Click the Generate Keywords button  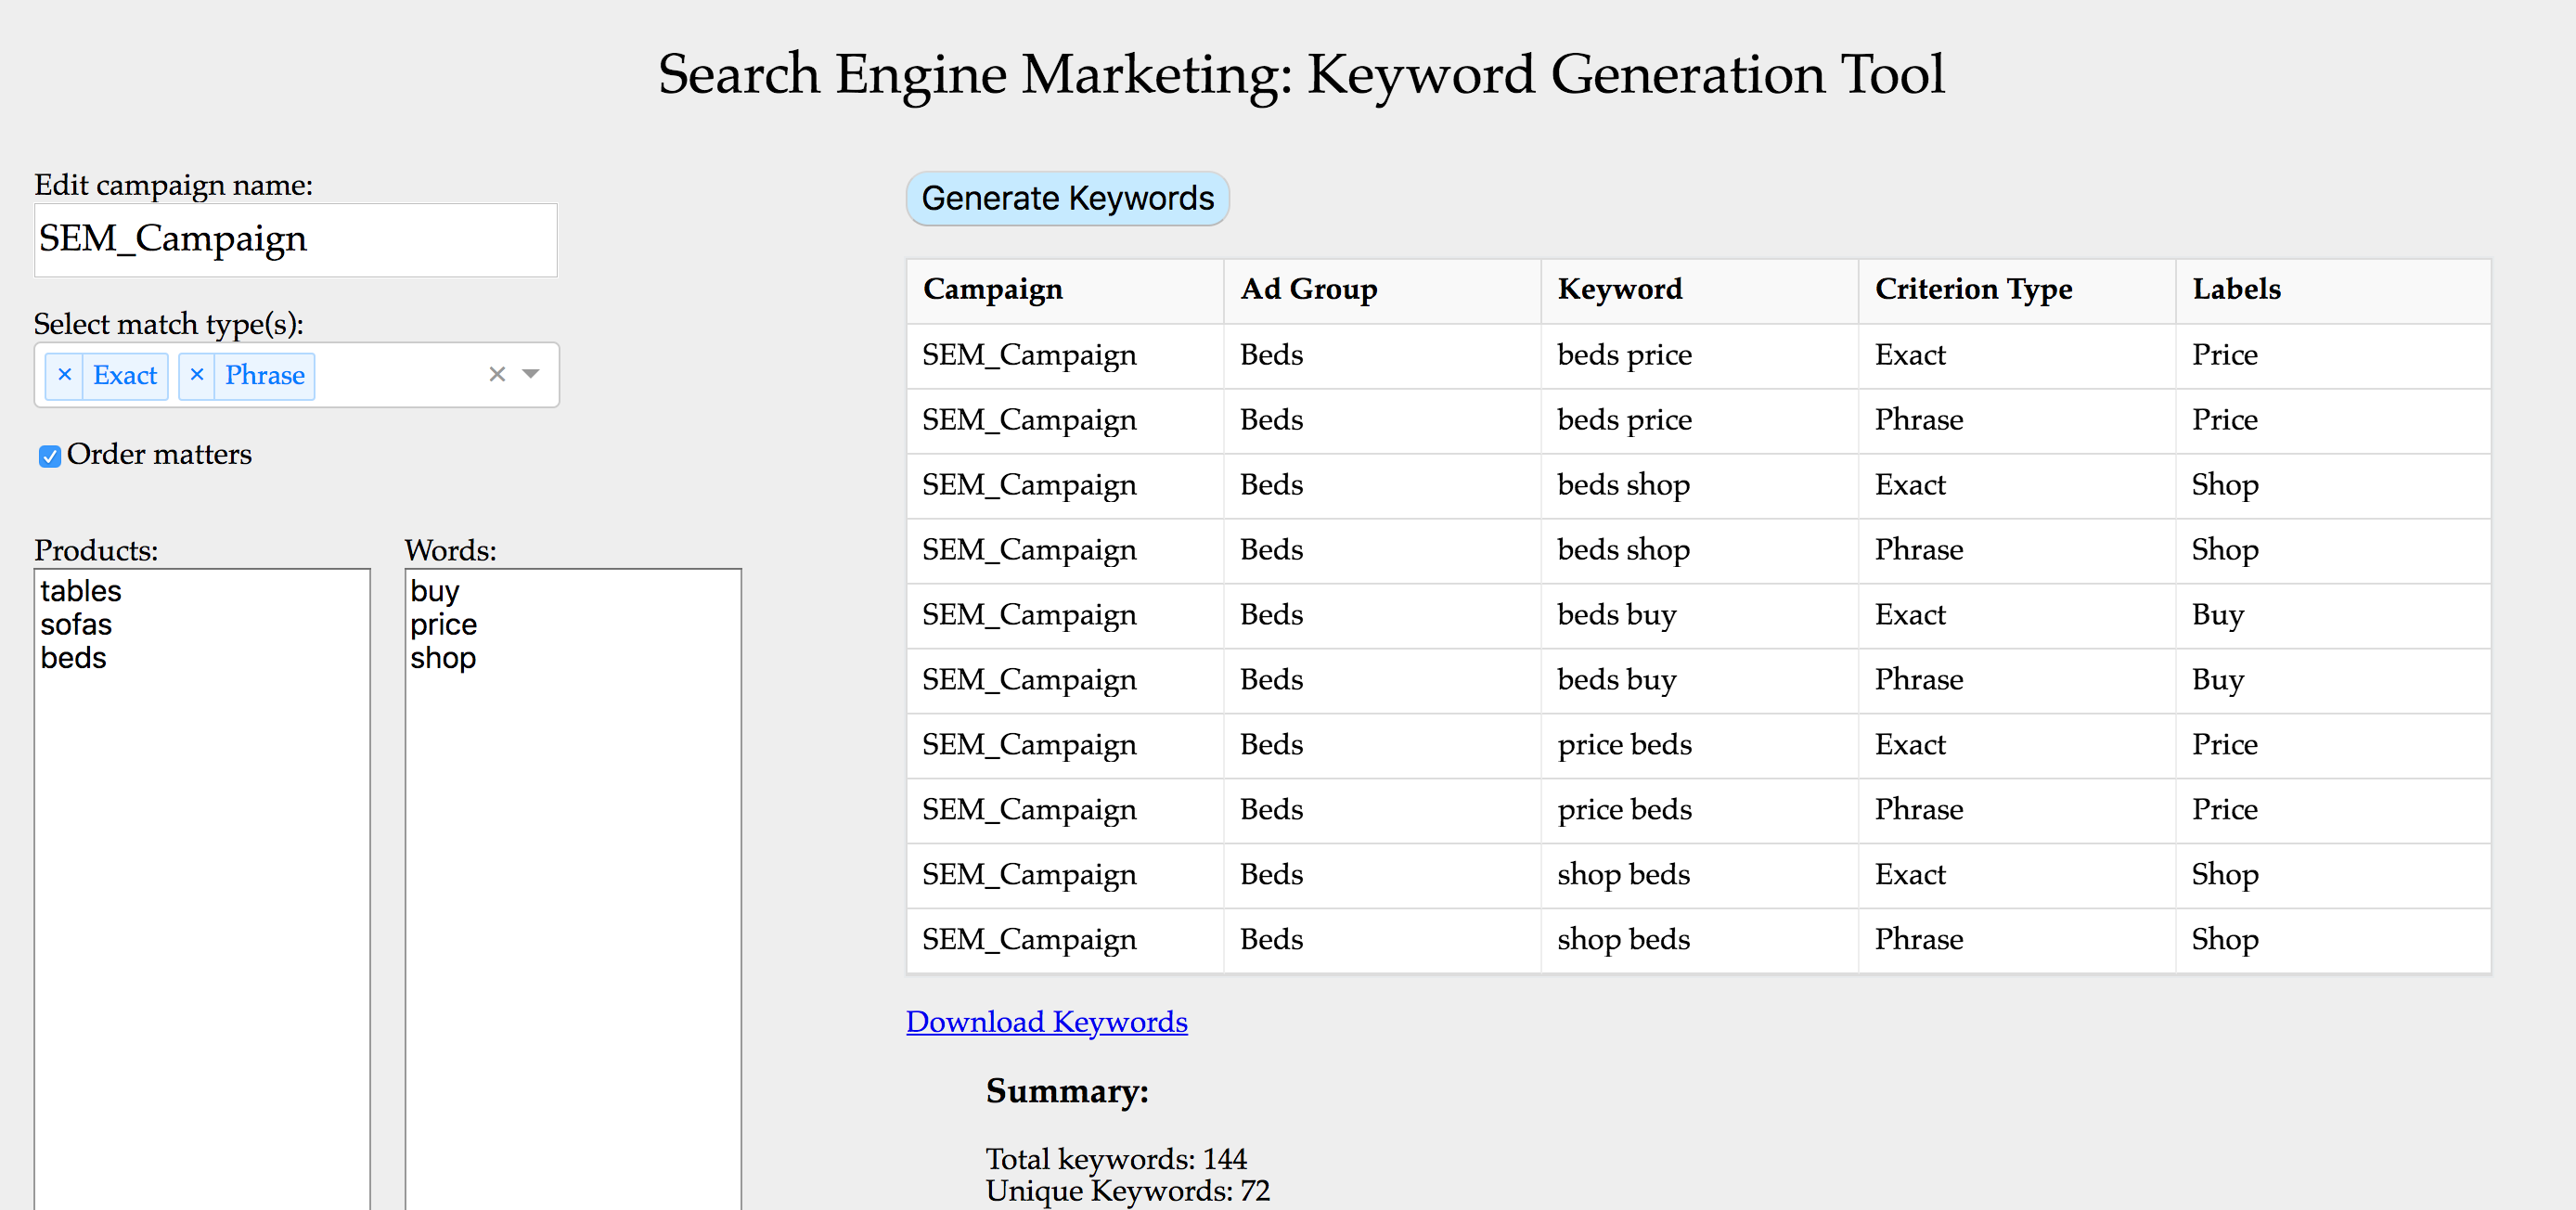click(x=1066, y=199)
